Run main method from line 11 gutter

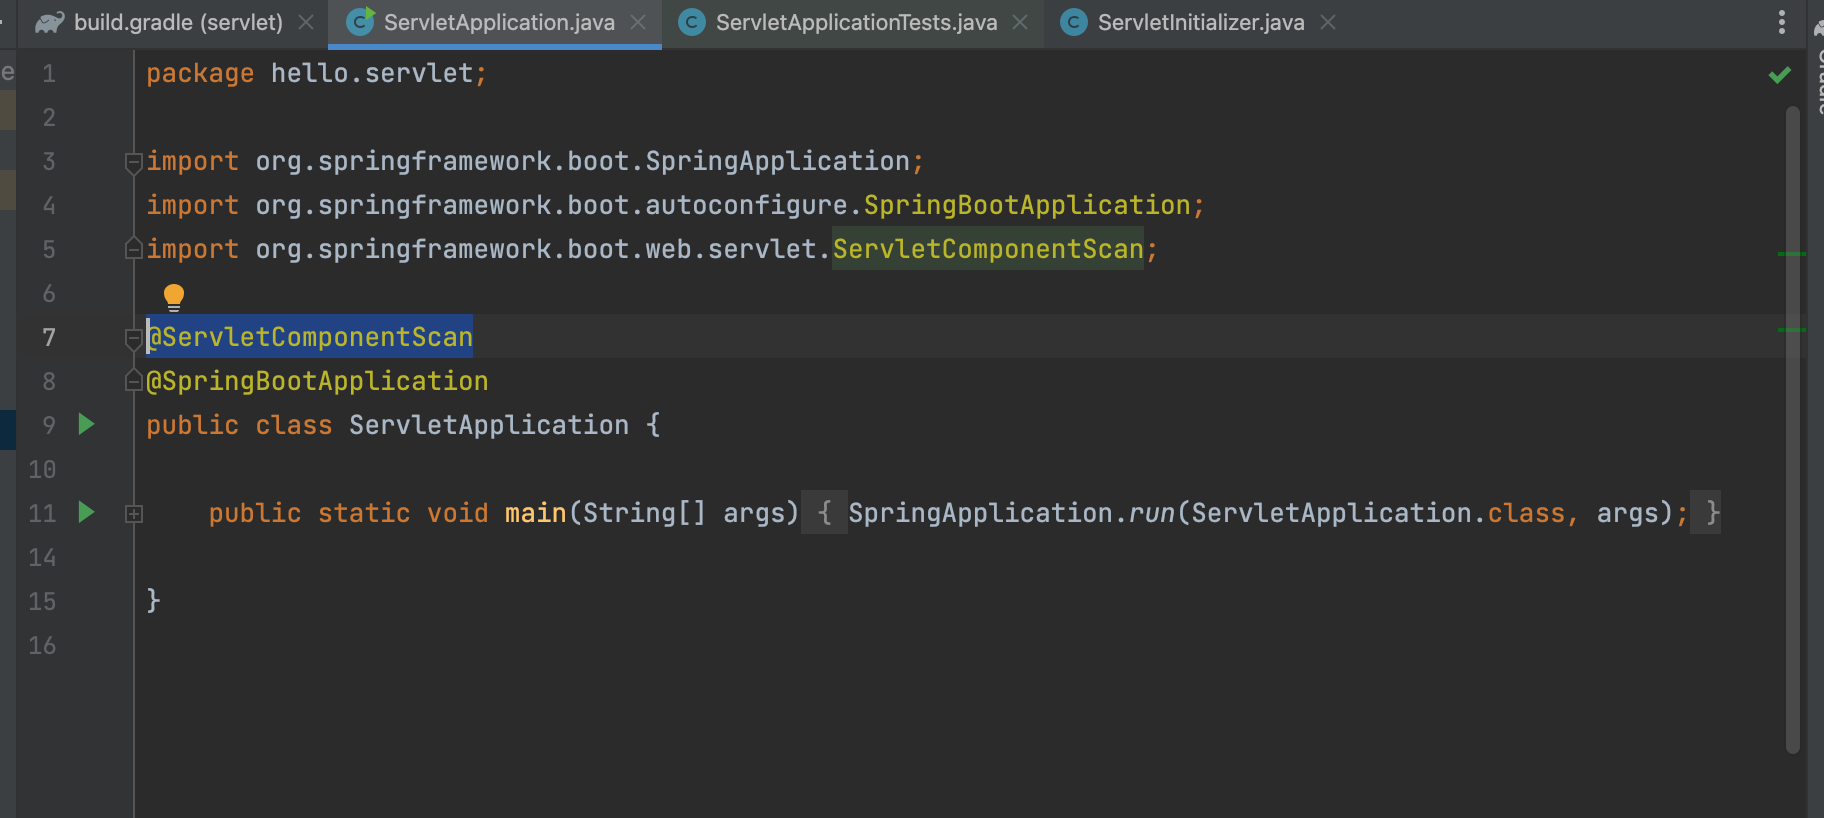[x=87, y=512]
